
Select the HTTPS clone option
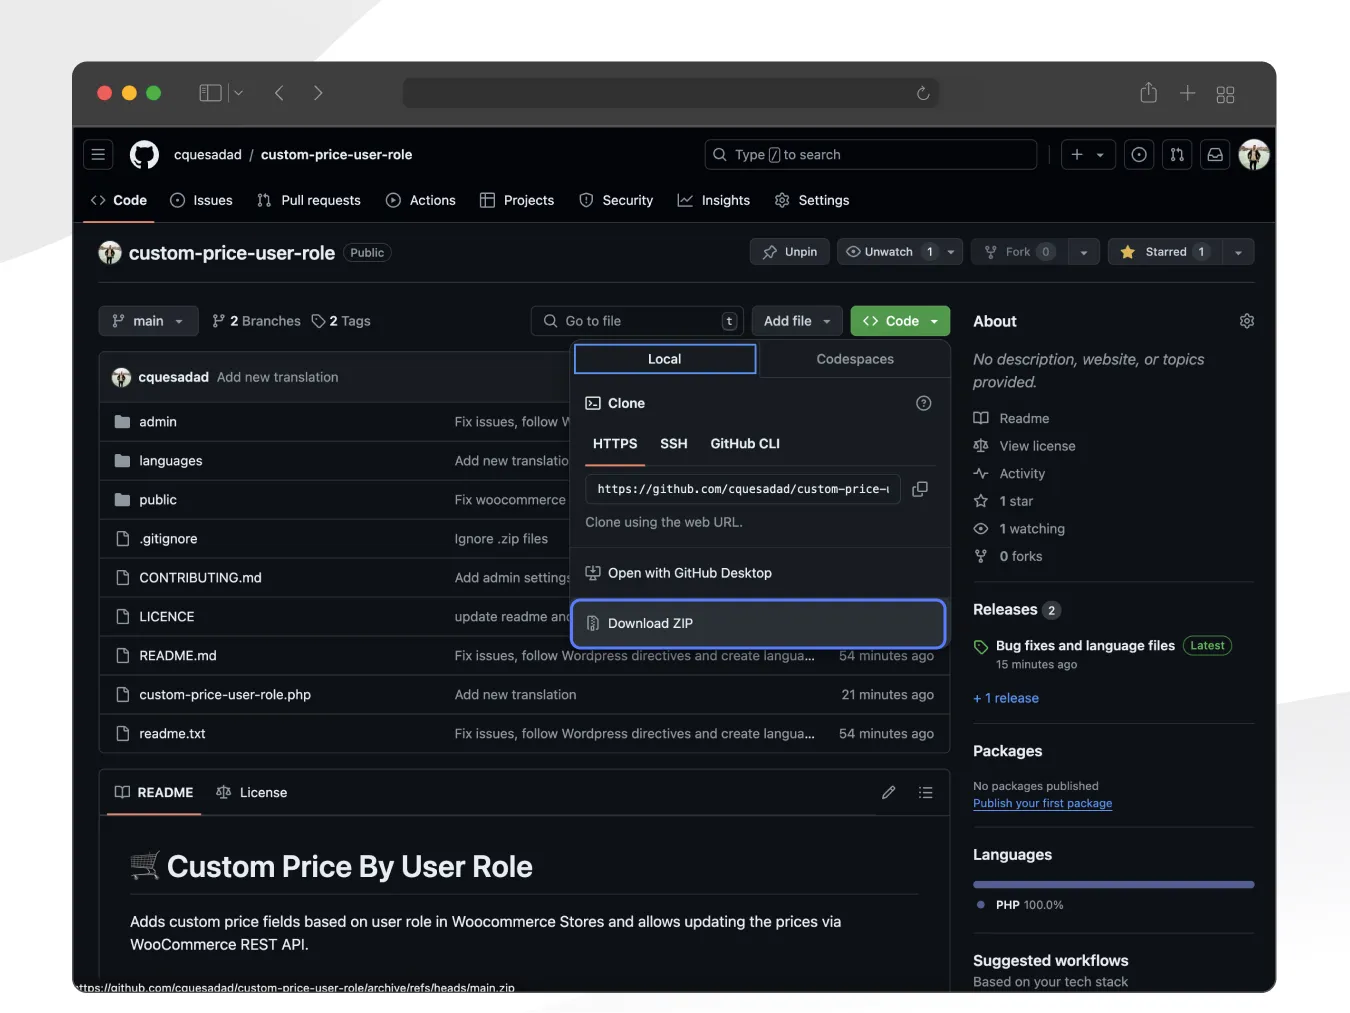(x=615, y=444)
